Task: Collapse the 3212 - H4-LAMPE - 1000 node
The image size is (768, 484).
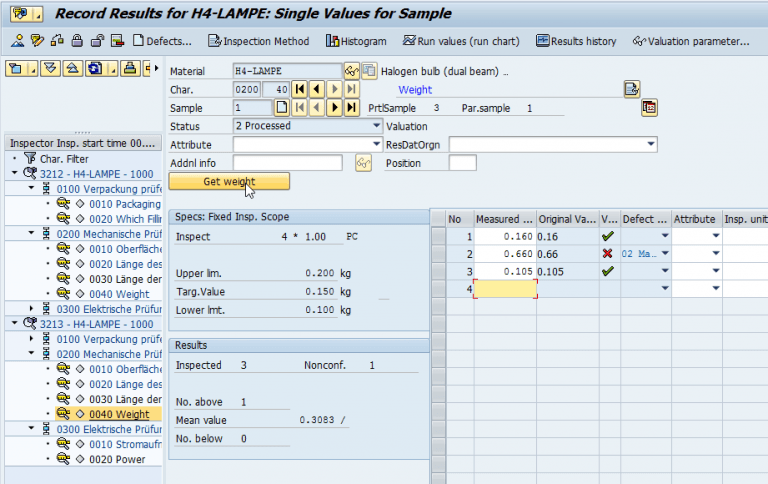Action: [x=14, y=173]
